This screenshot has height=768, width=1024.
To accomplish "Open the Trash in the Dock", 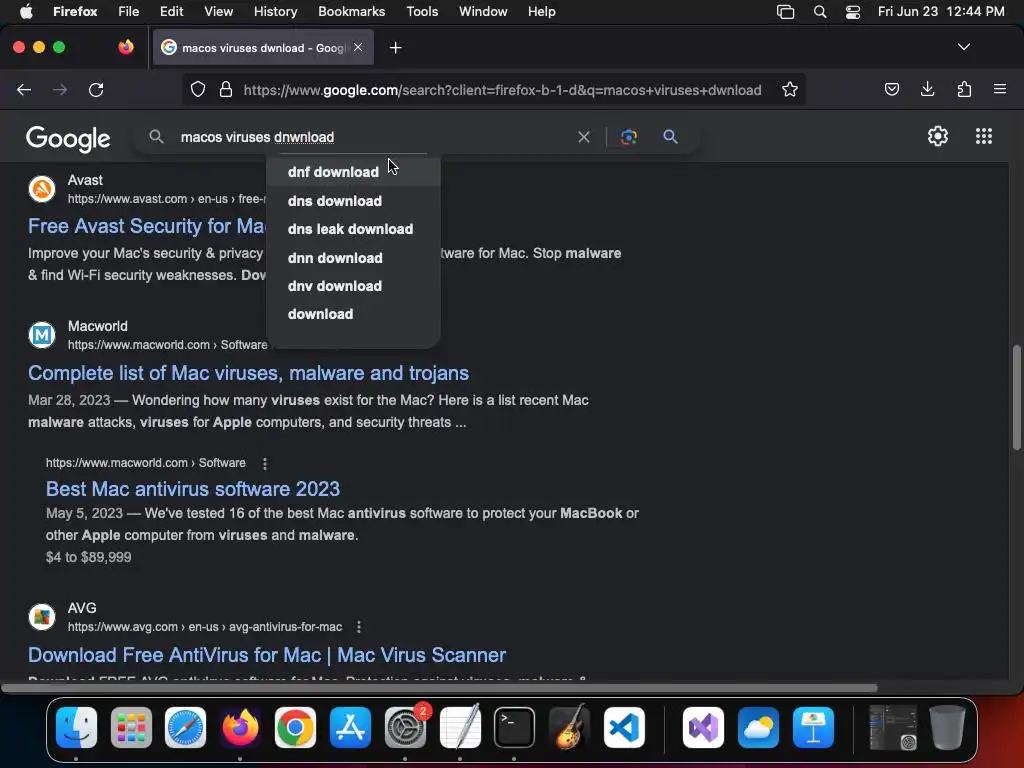I will tap(948, 727).
